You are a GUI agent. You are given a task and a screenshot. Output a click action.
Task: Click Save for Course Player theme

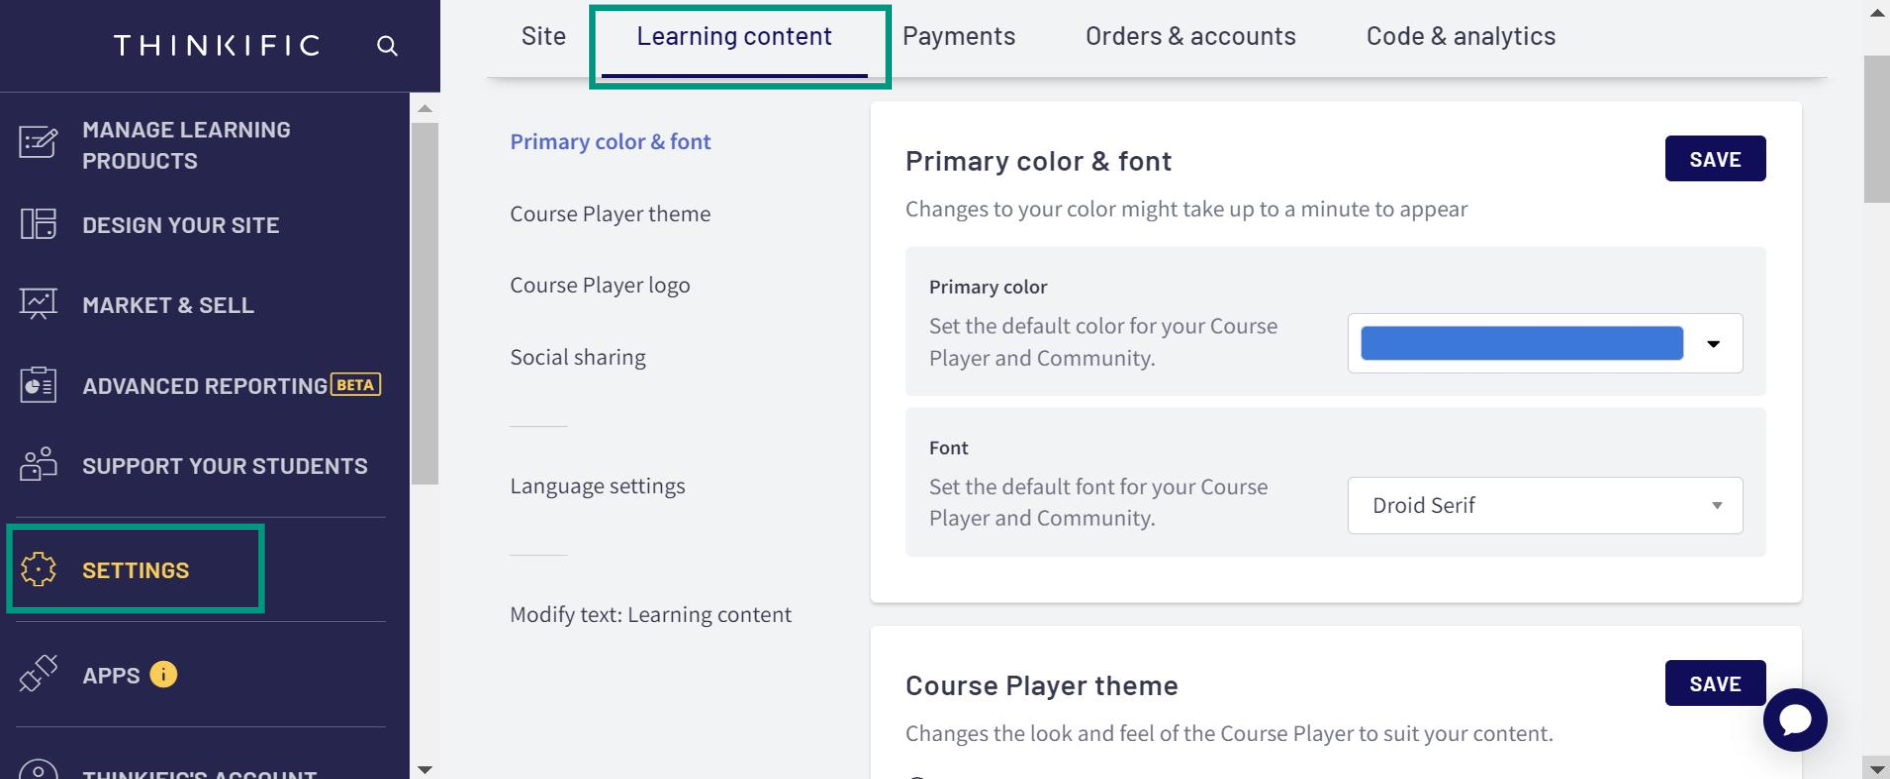point(1715,683)
